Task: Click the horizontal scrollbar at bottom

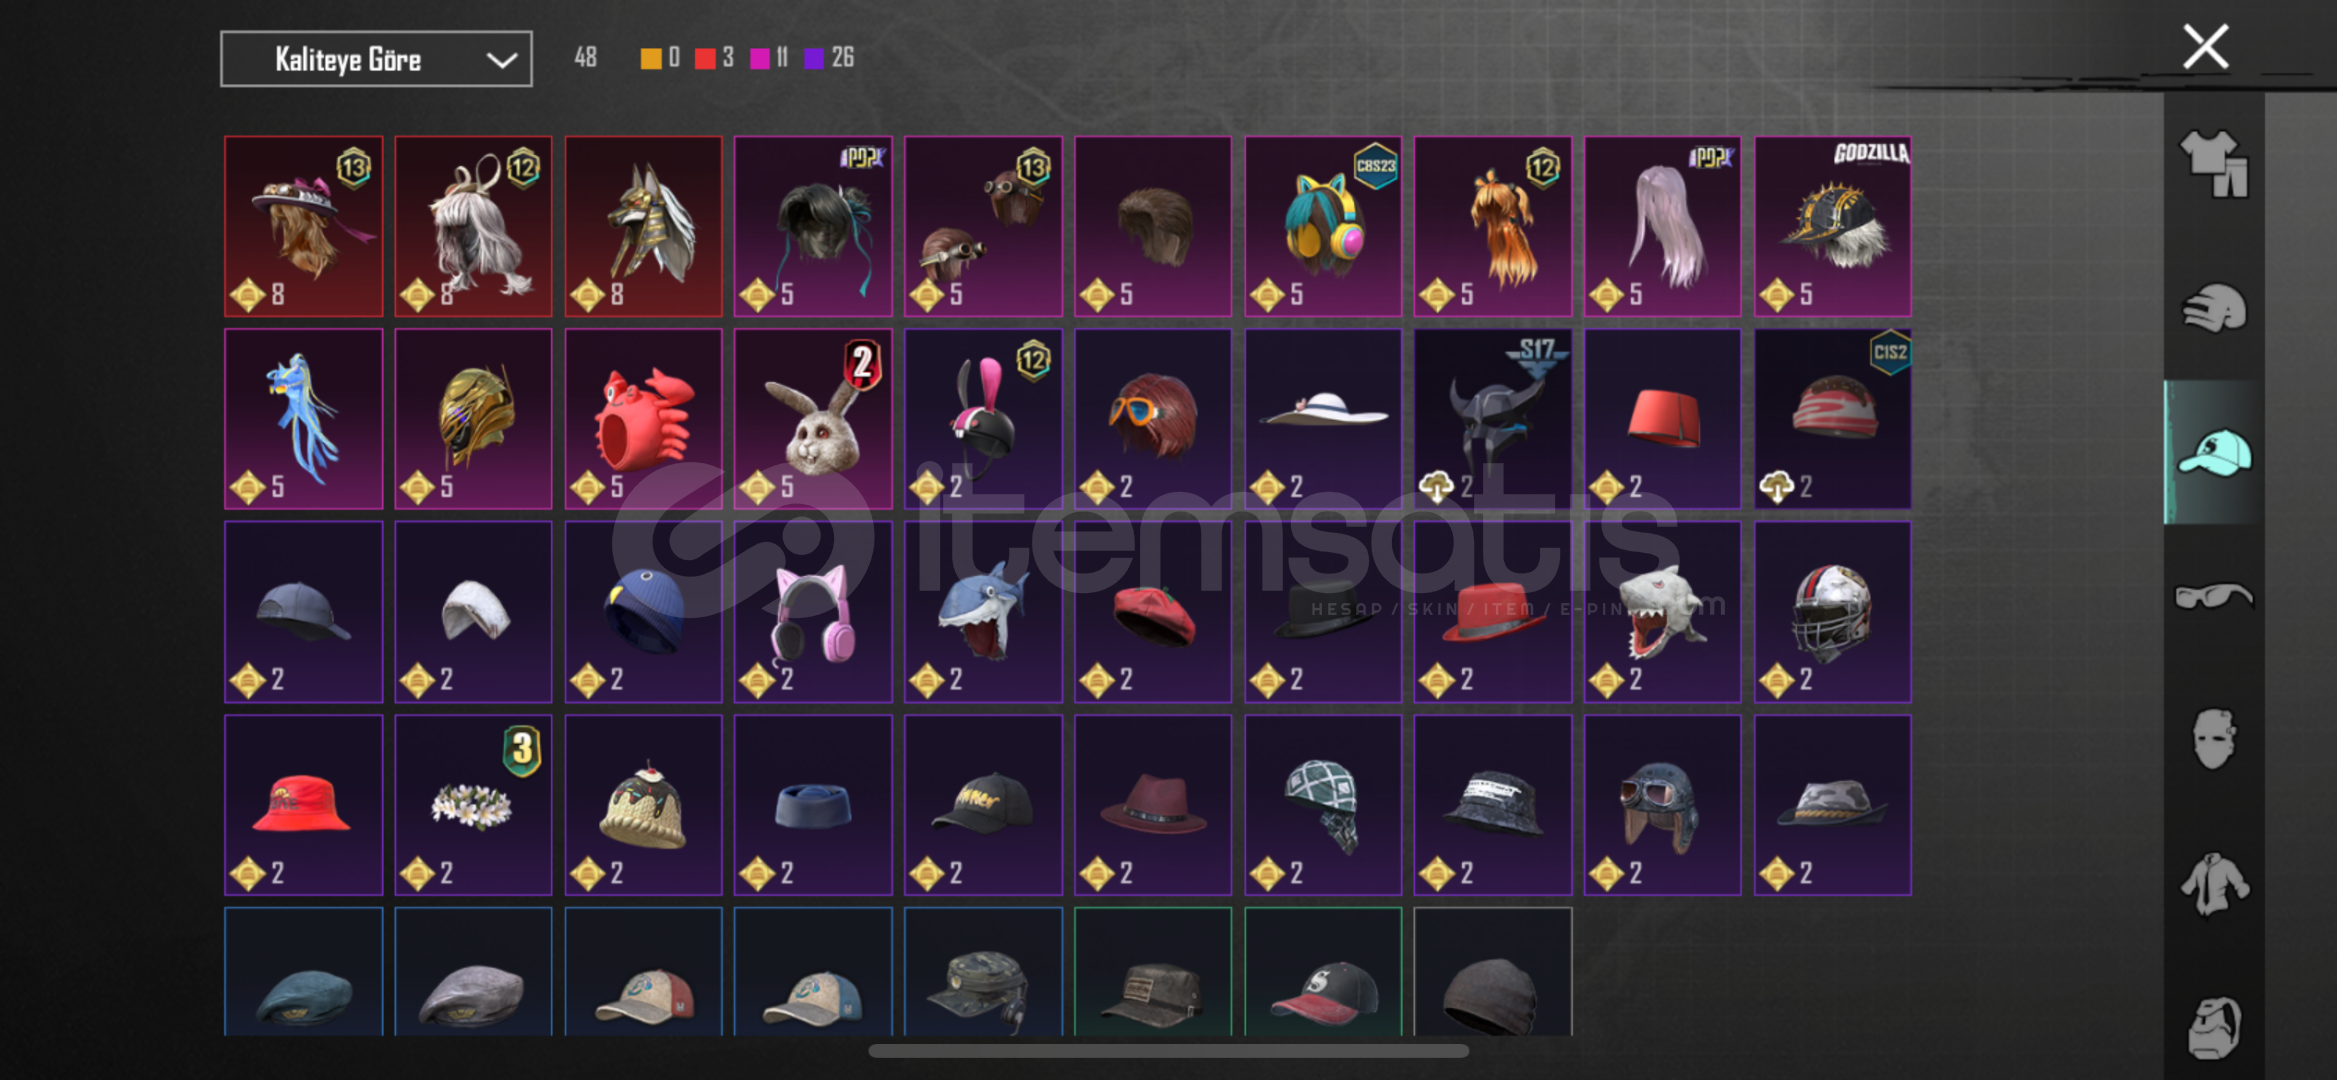Action: pos(1168,1051)
